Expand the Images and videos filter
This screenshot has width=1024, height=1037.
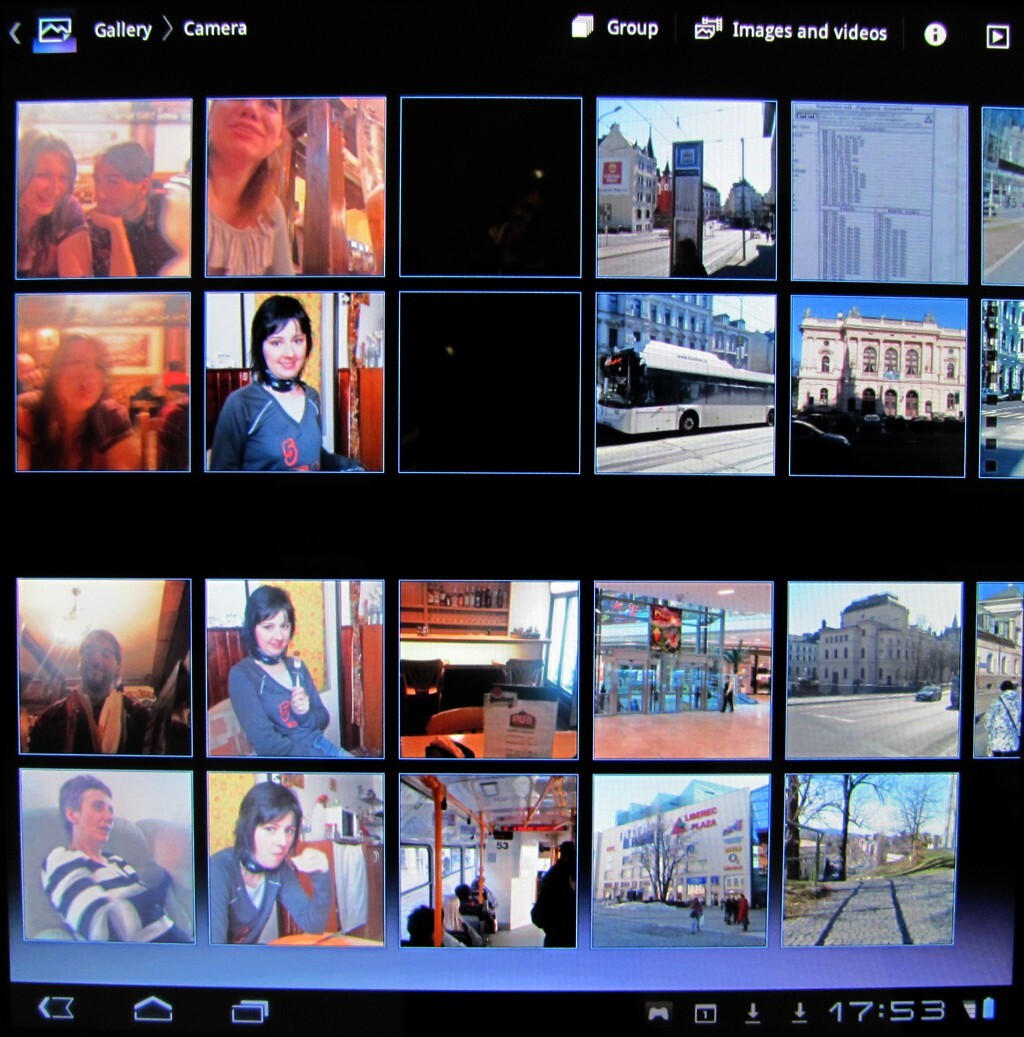tap(791, 31)
